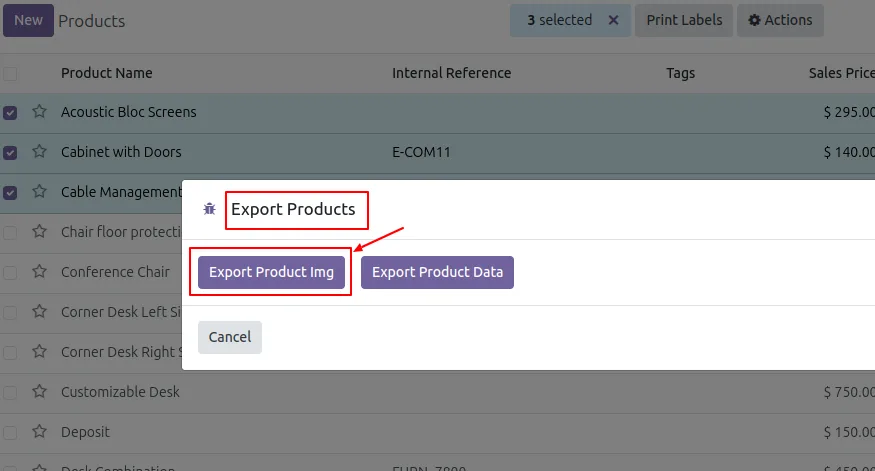Cancel the Export Products dialog

click(x=229, y=337)
